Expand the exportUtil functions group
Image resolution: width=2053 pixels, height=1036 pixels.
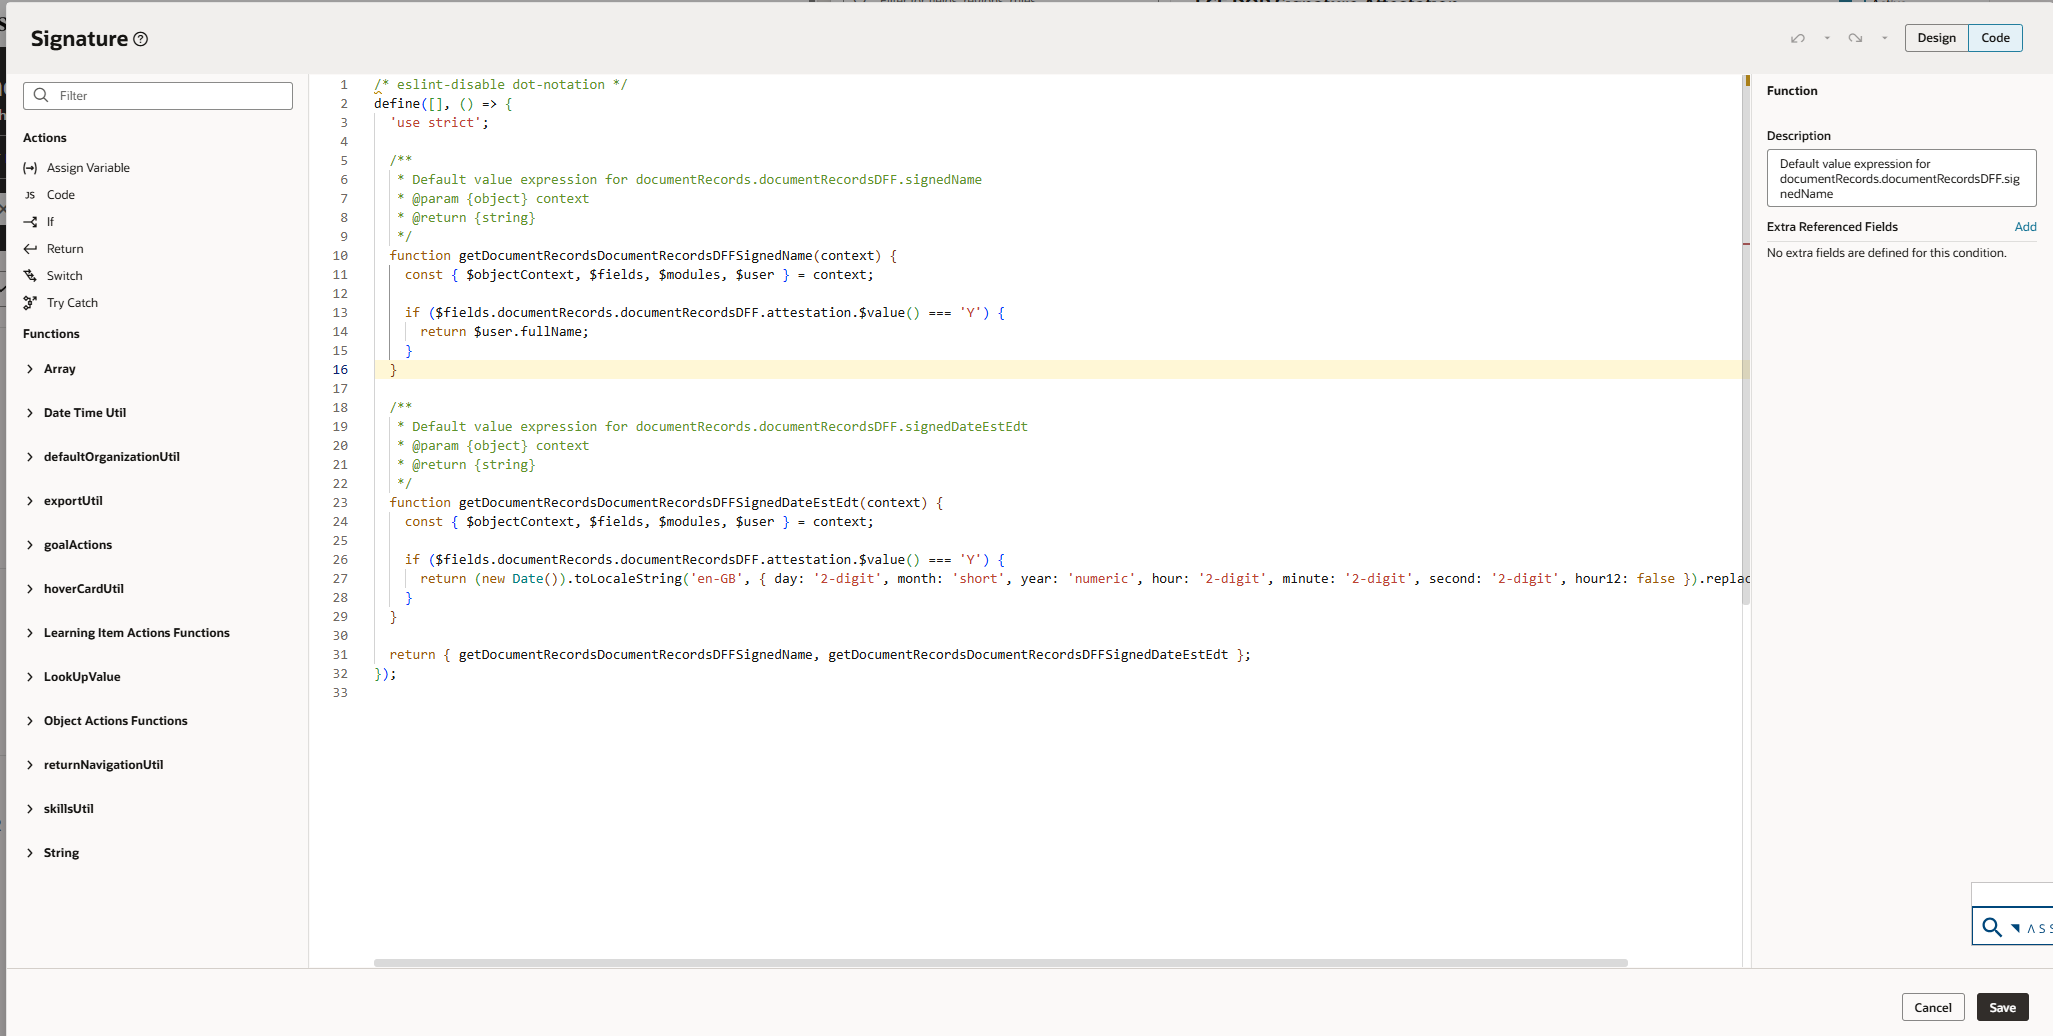click(x=30, y=501)
